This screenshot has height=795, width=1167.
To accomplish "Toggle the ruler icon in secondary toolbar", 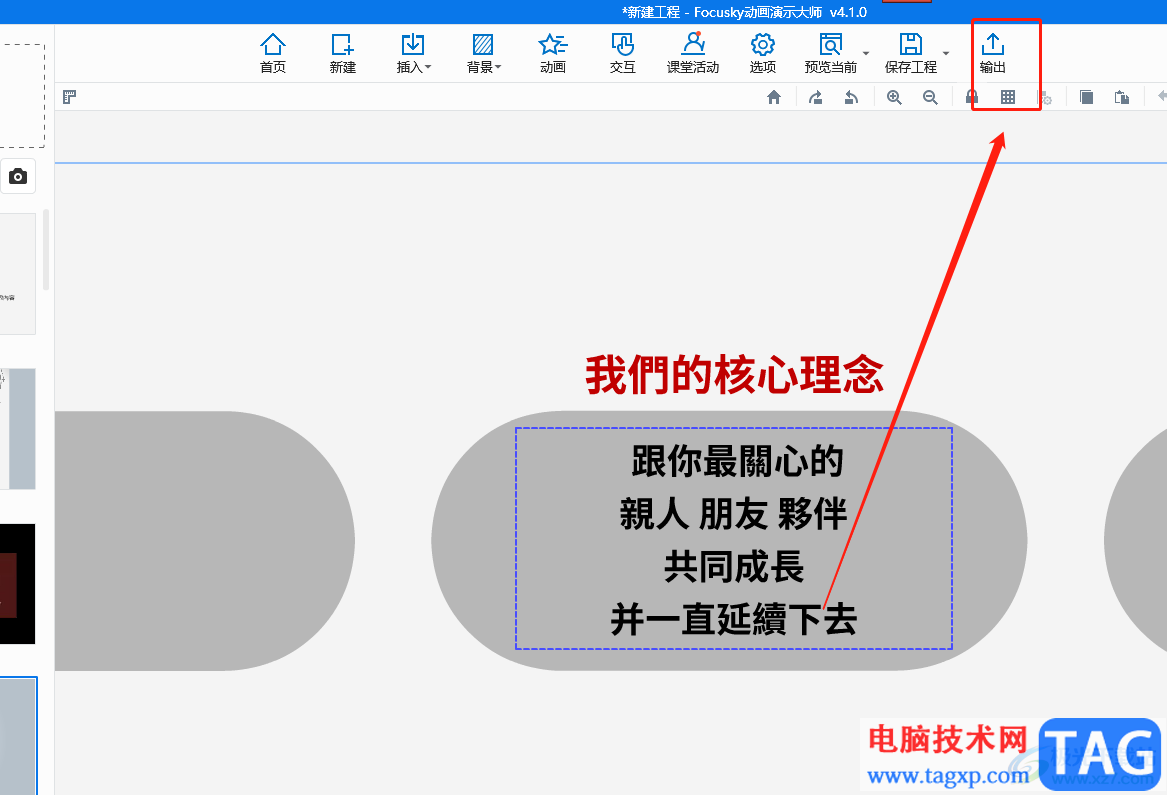I will pos(69,97).
